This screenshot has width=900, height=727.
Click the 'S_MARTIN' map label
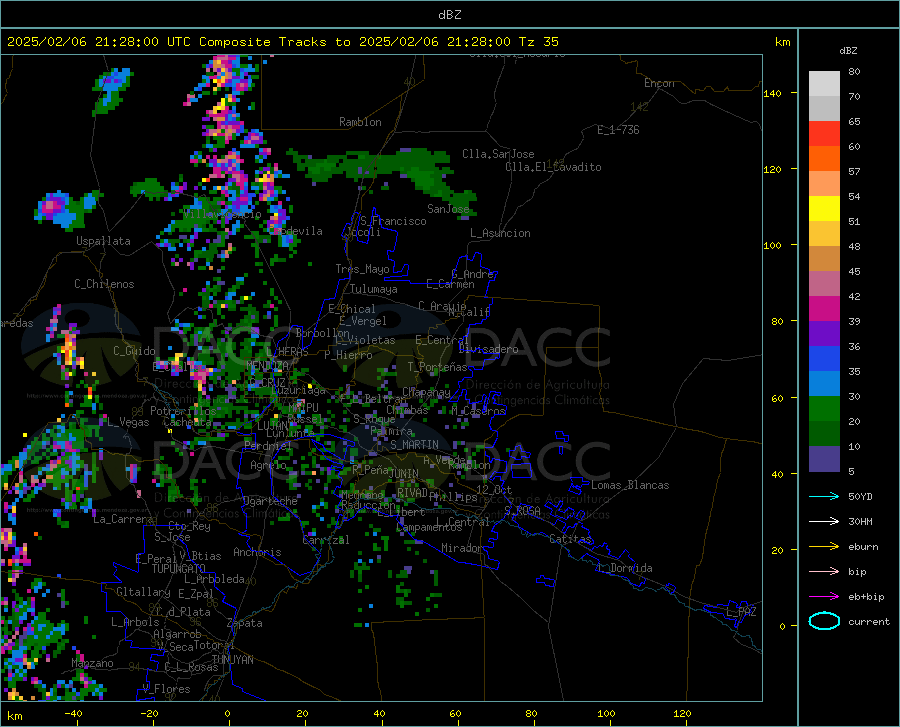tap(414, 445)
